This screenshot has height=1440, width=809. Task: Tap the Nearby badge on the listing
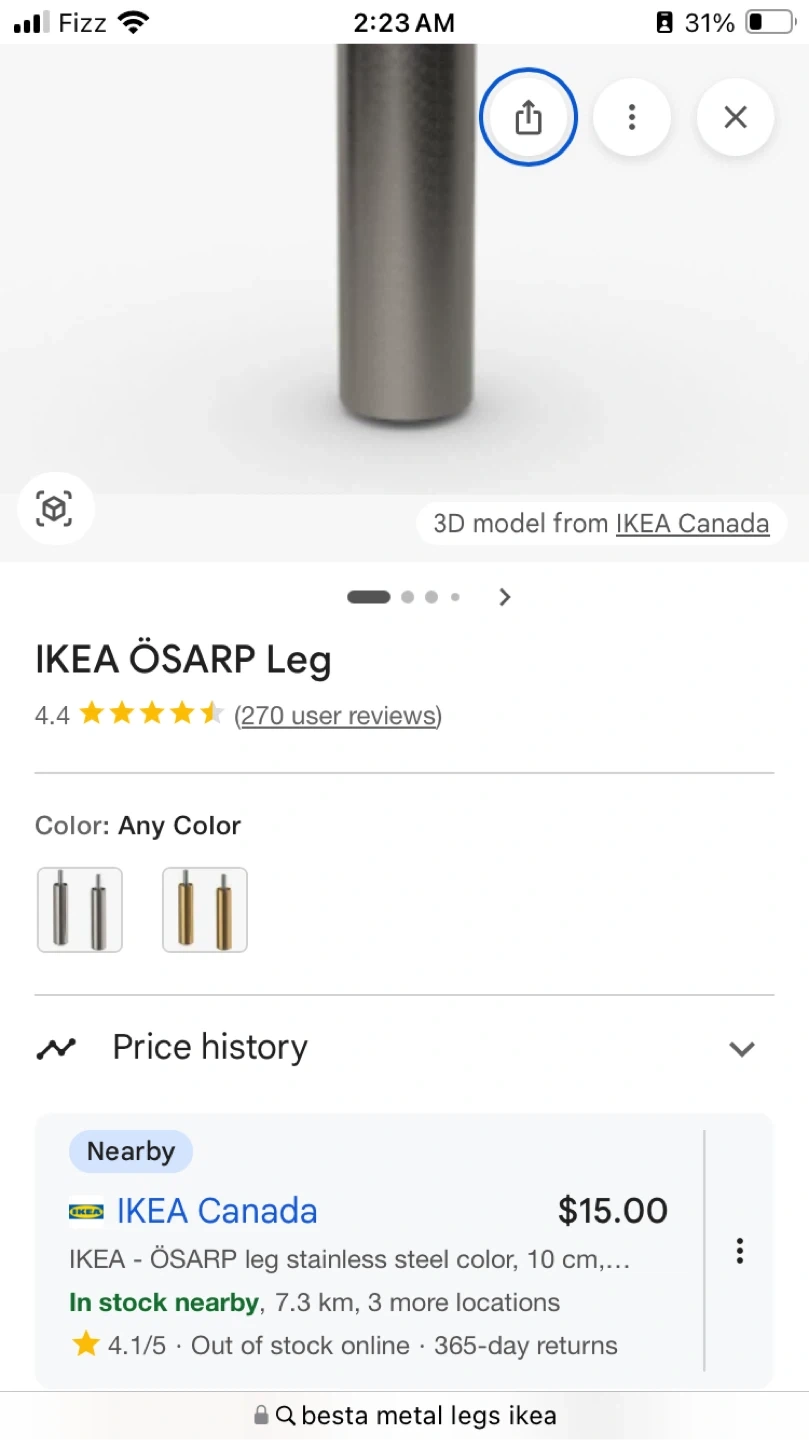click(131, 1152)
